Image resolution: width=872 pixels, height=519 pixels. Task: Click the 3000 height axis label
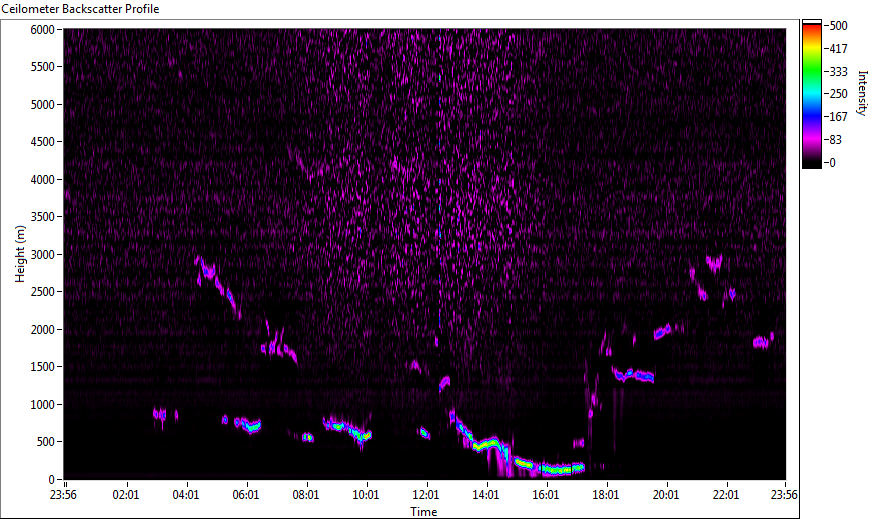pyautogui.click(x=43, y=255)
